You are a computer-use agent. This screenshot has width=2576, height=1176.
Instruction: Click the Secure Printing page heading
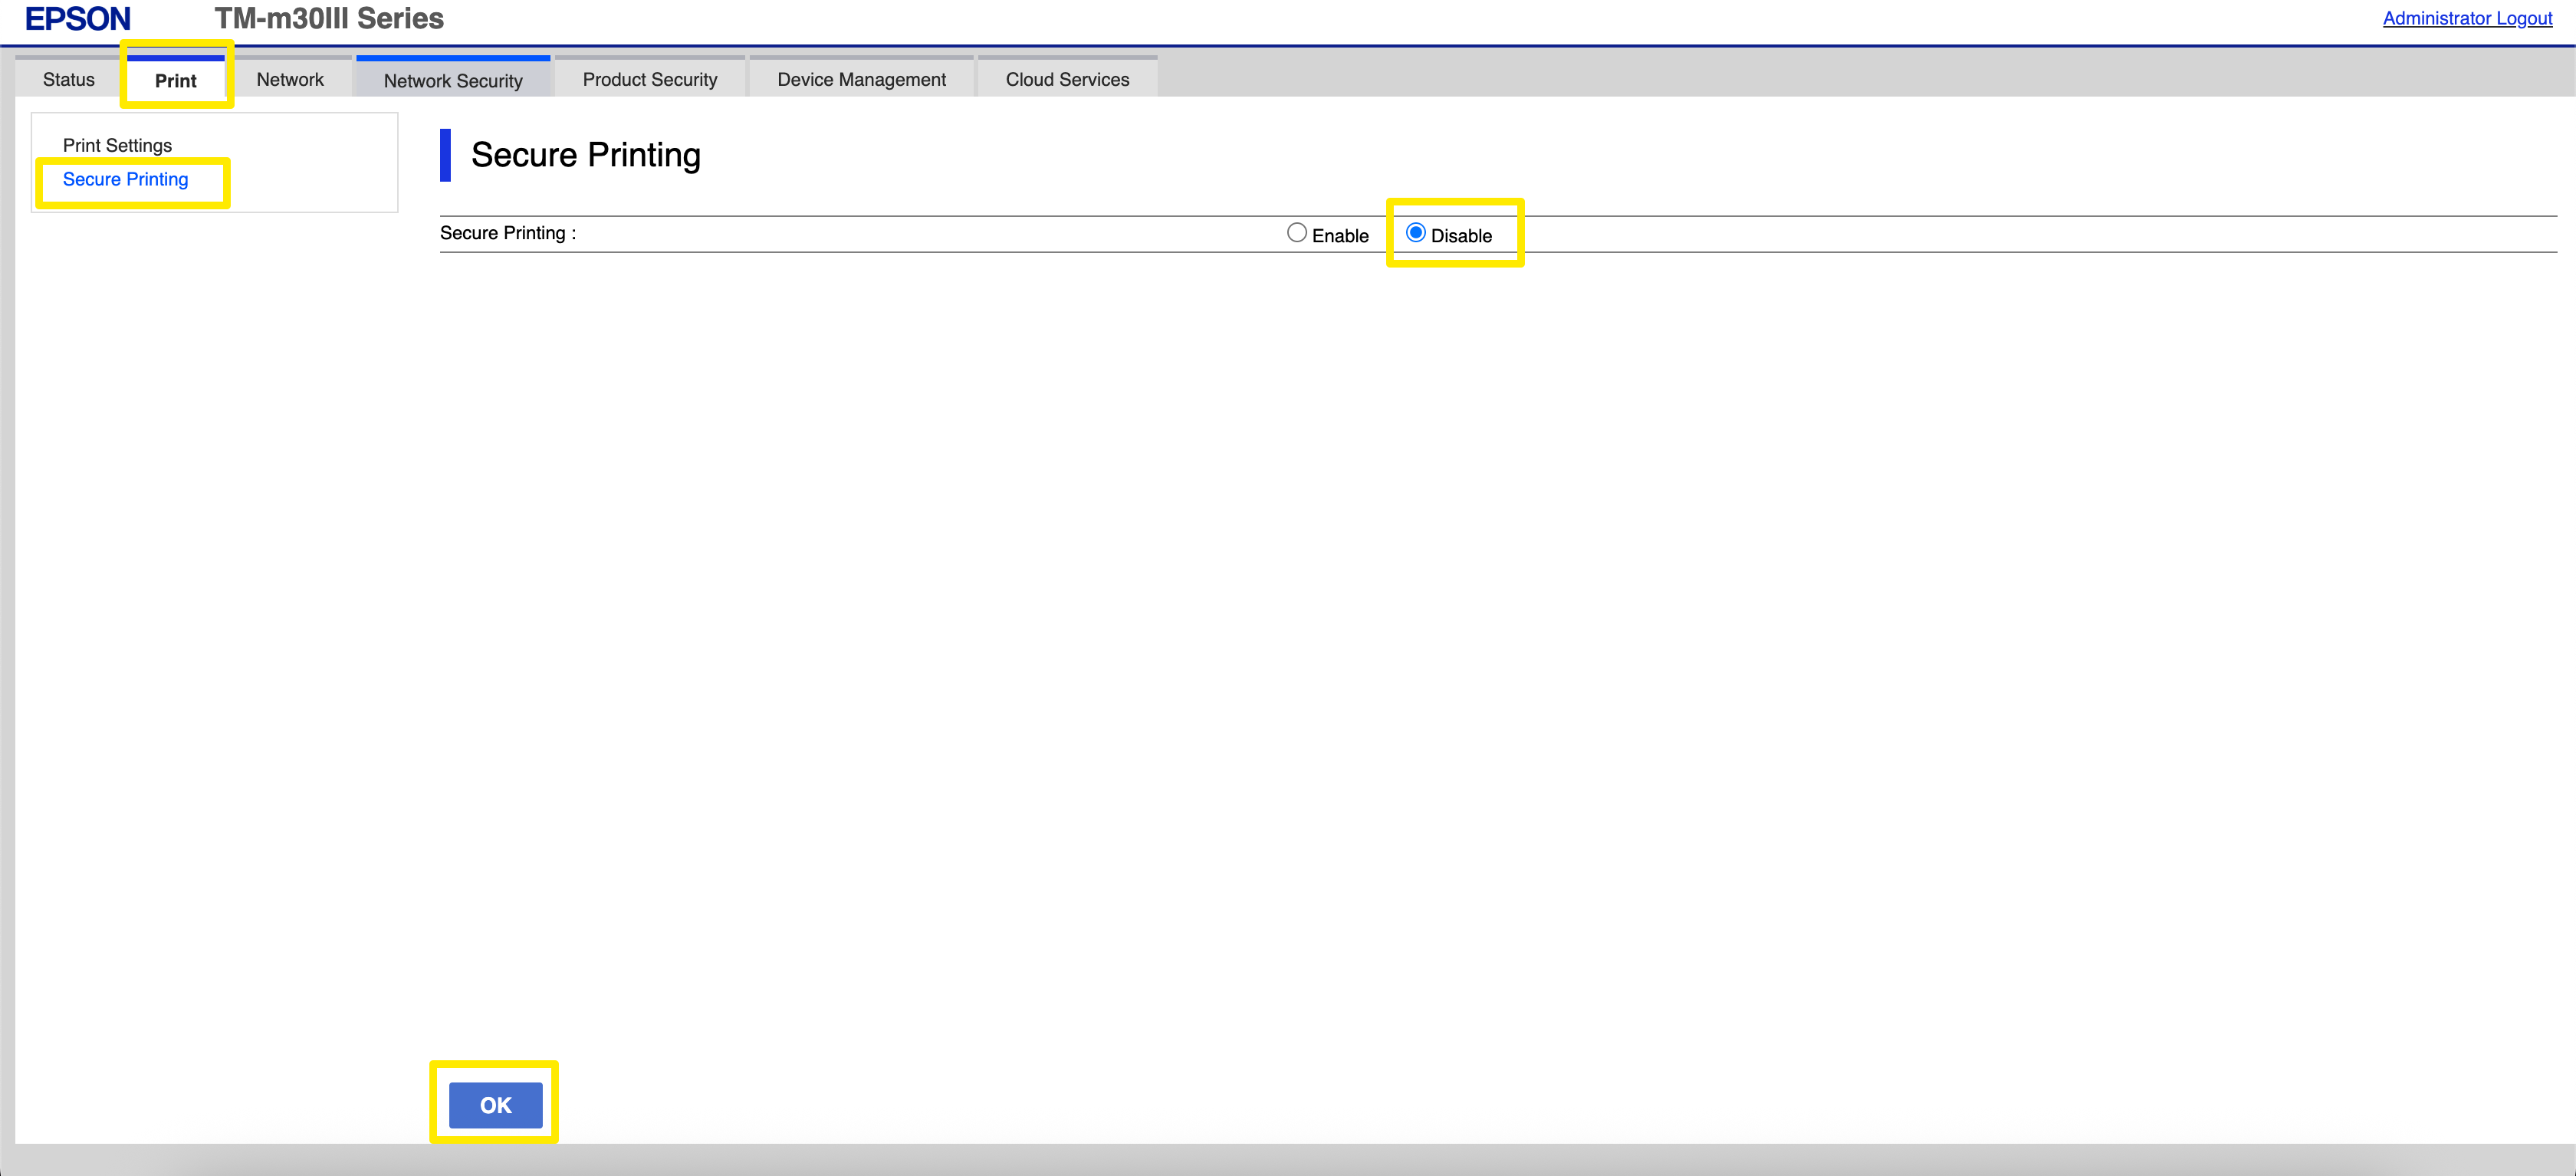coord(585,155)
